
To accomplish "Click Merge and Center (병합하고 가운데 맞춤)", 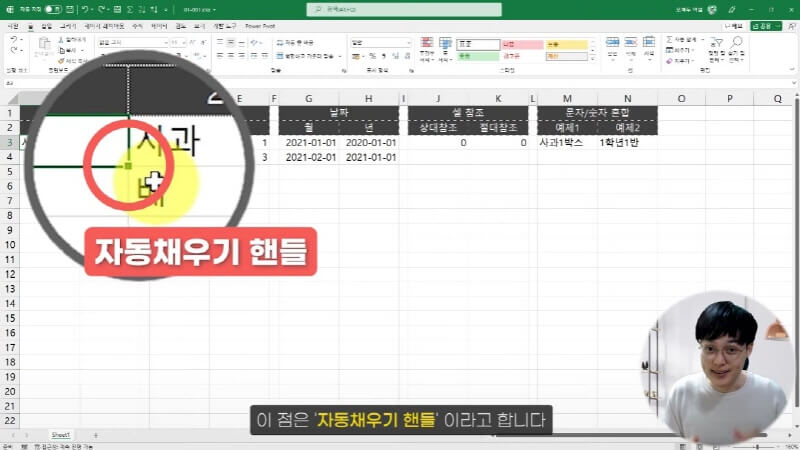I will pos(305,56).
